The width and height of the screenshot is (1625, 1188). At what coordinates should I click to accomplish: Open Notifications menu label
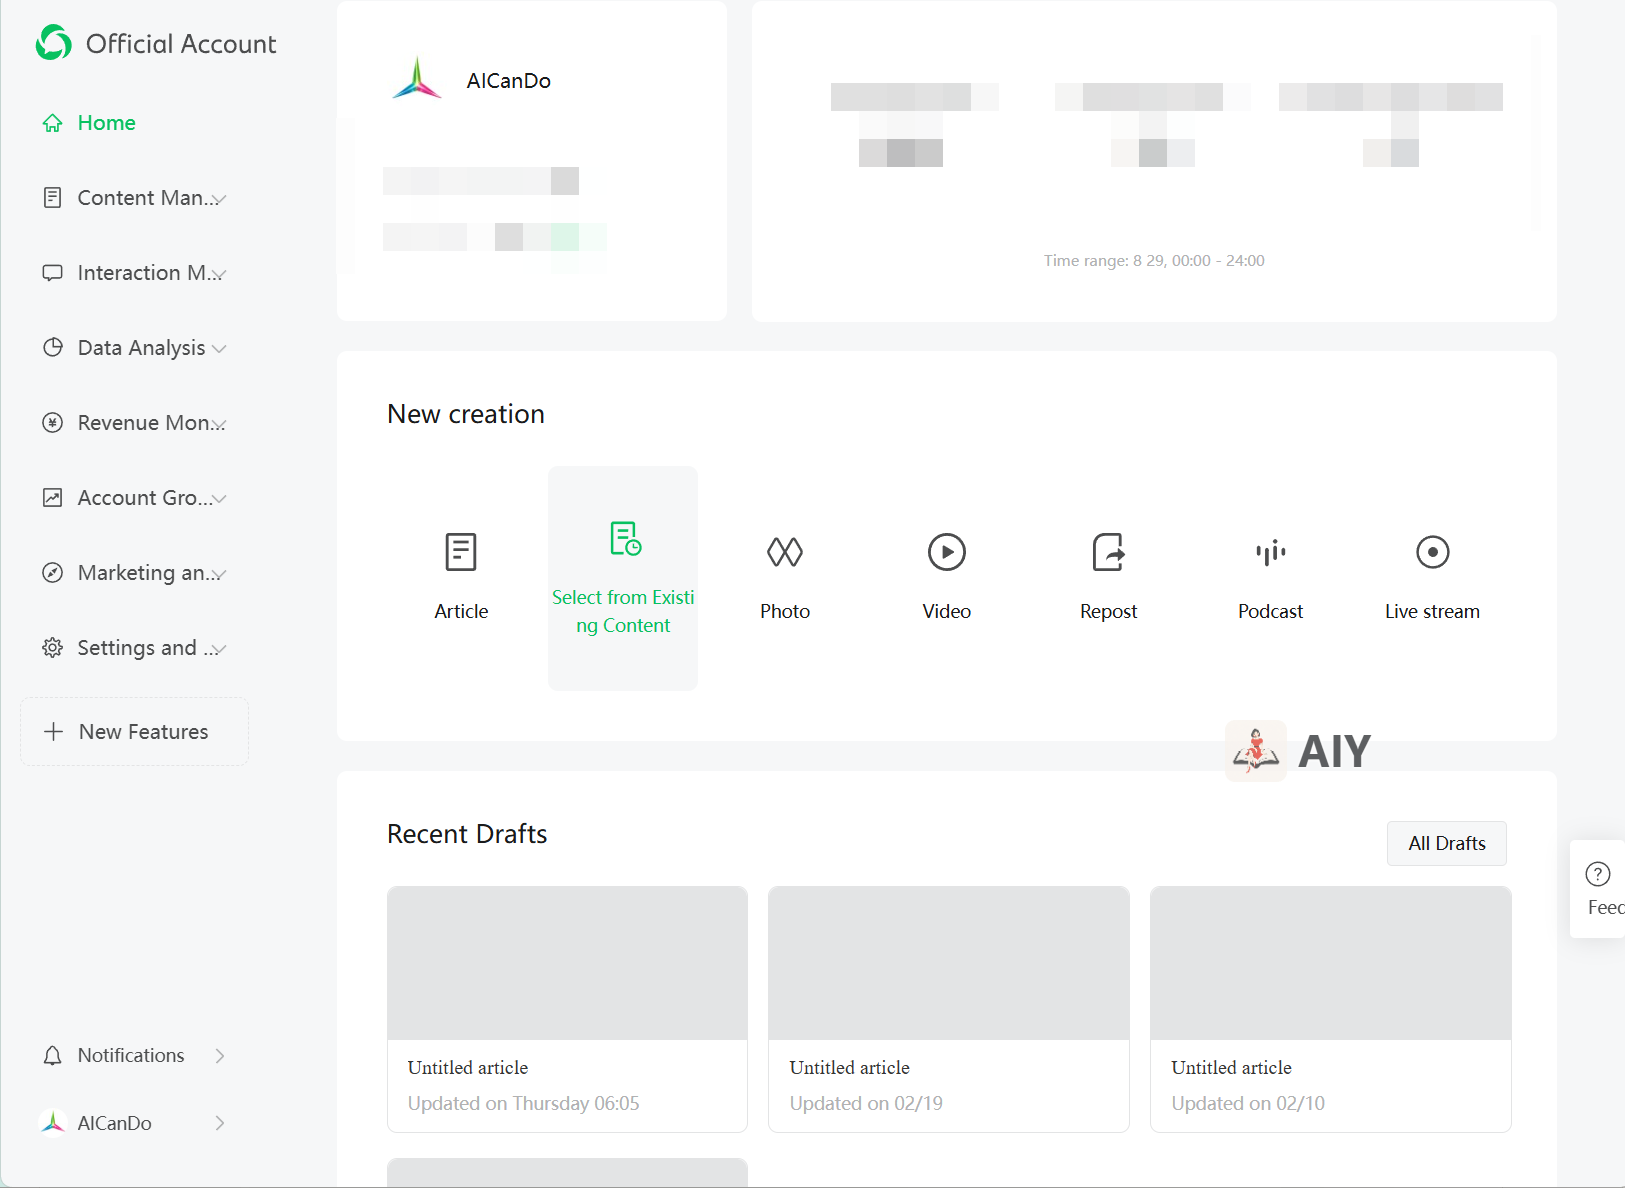[x=131, y=1056]
